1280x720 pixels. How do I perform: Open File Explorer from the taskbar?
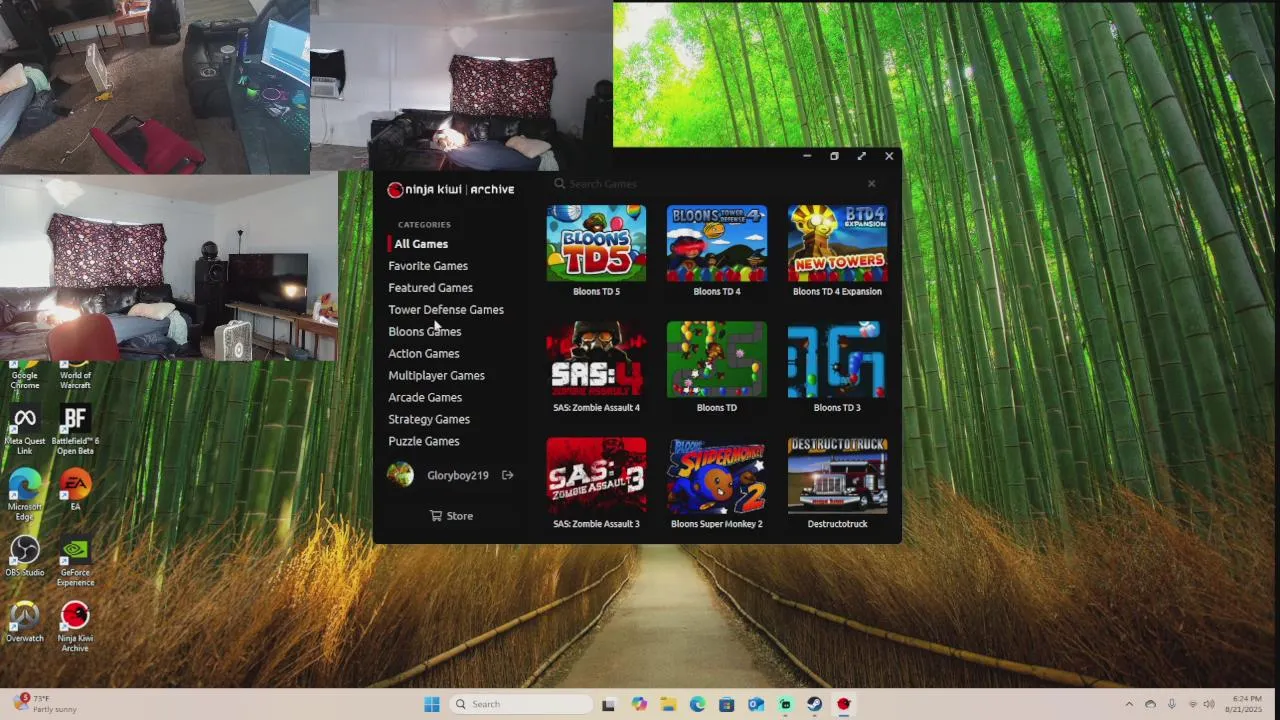pyautogui.click(x=668, y=704)
